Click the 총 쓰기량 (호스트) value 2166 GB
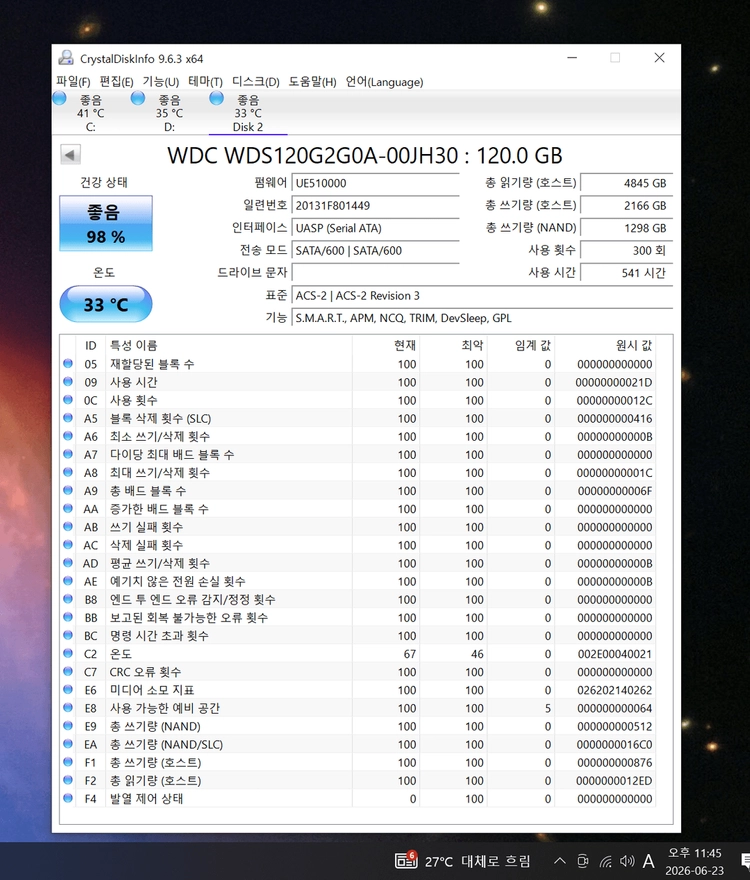The width and height of the screenshot is (750, 880). tap(626, 205)
